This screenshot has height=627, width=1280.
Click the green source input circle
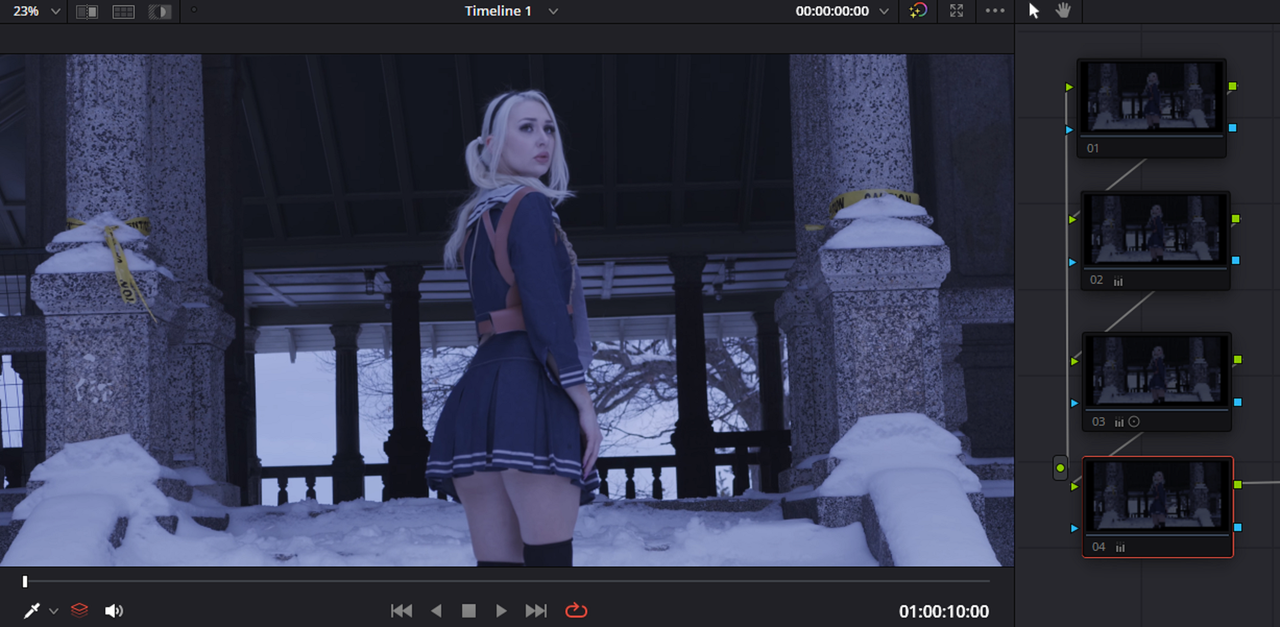(1060, 467)
